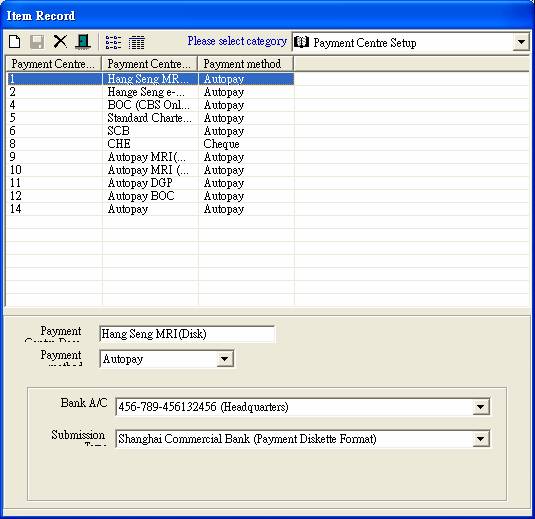Click Autopay method cell in row 11

246,183
